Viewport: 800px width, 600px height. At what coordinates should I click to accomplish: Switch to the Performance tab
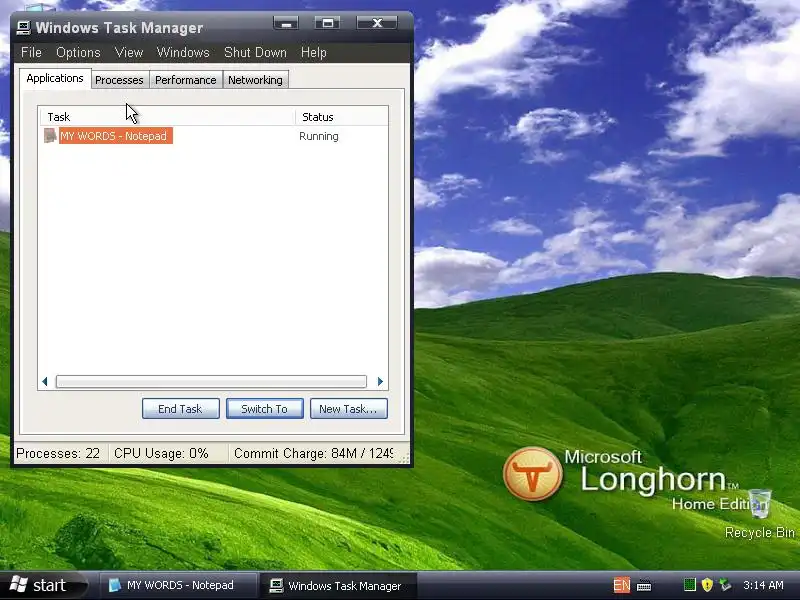coord(186,80)
